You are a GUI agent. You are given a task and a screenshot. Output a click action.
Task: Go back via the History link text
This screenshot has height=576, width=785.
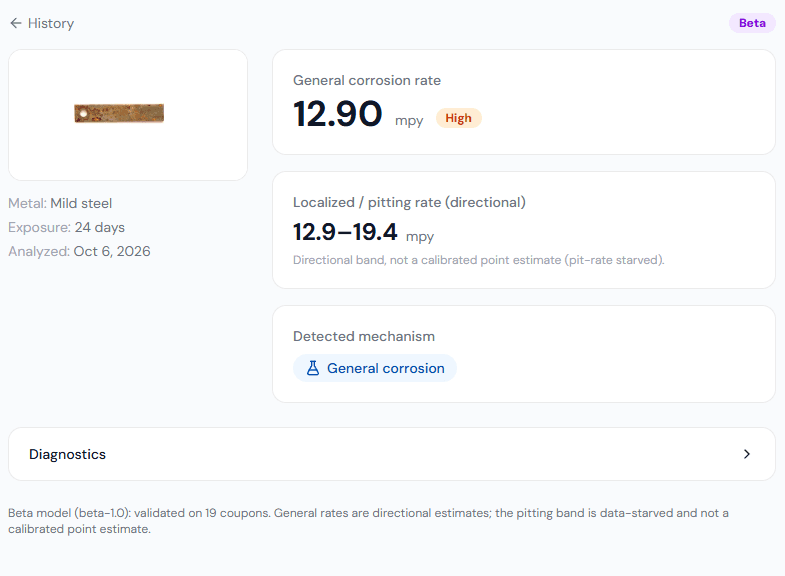click(x=51, y=24)
